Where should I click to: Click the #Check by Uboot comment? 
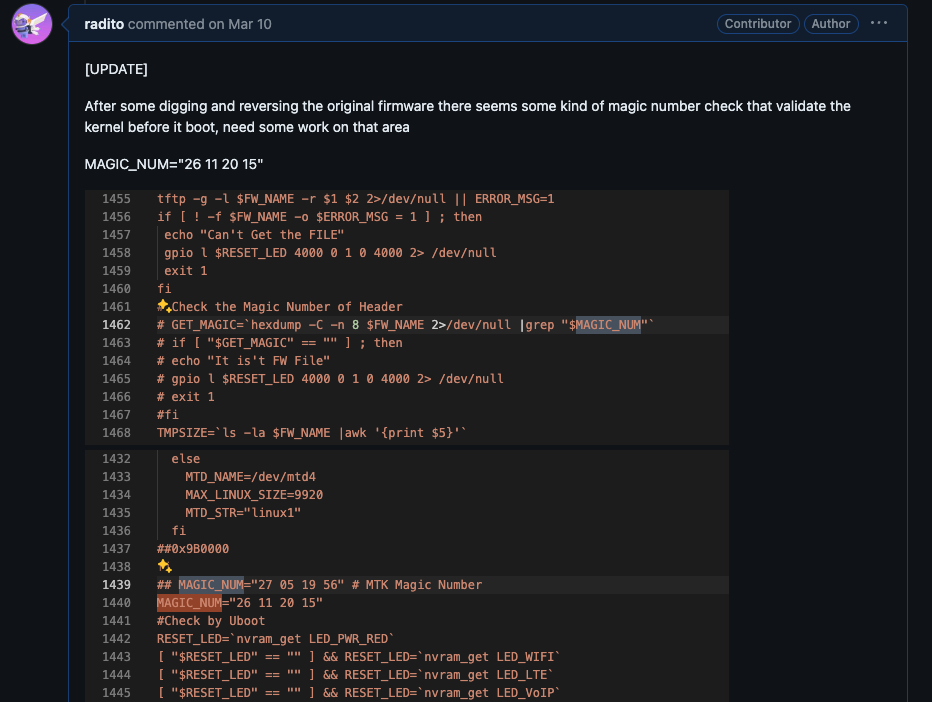(x=210, y=621)
